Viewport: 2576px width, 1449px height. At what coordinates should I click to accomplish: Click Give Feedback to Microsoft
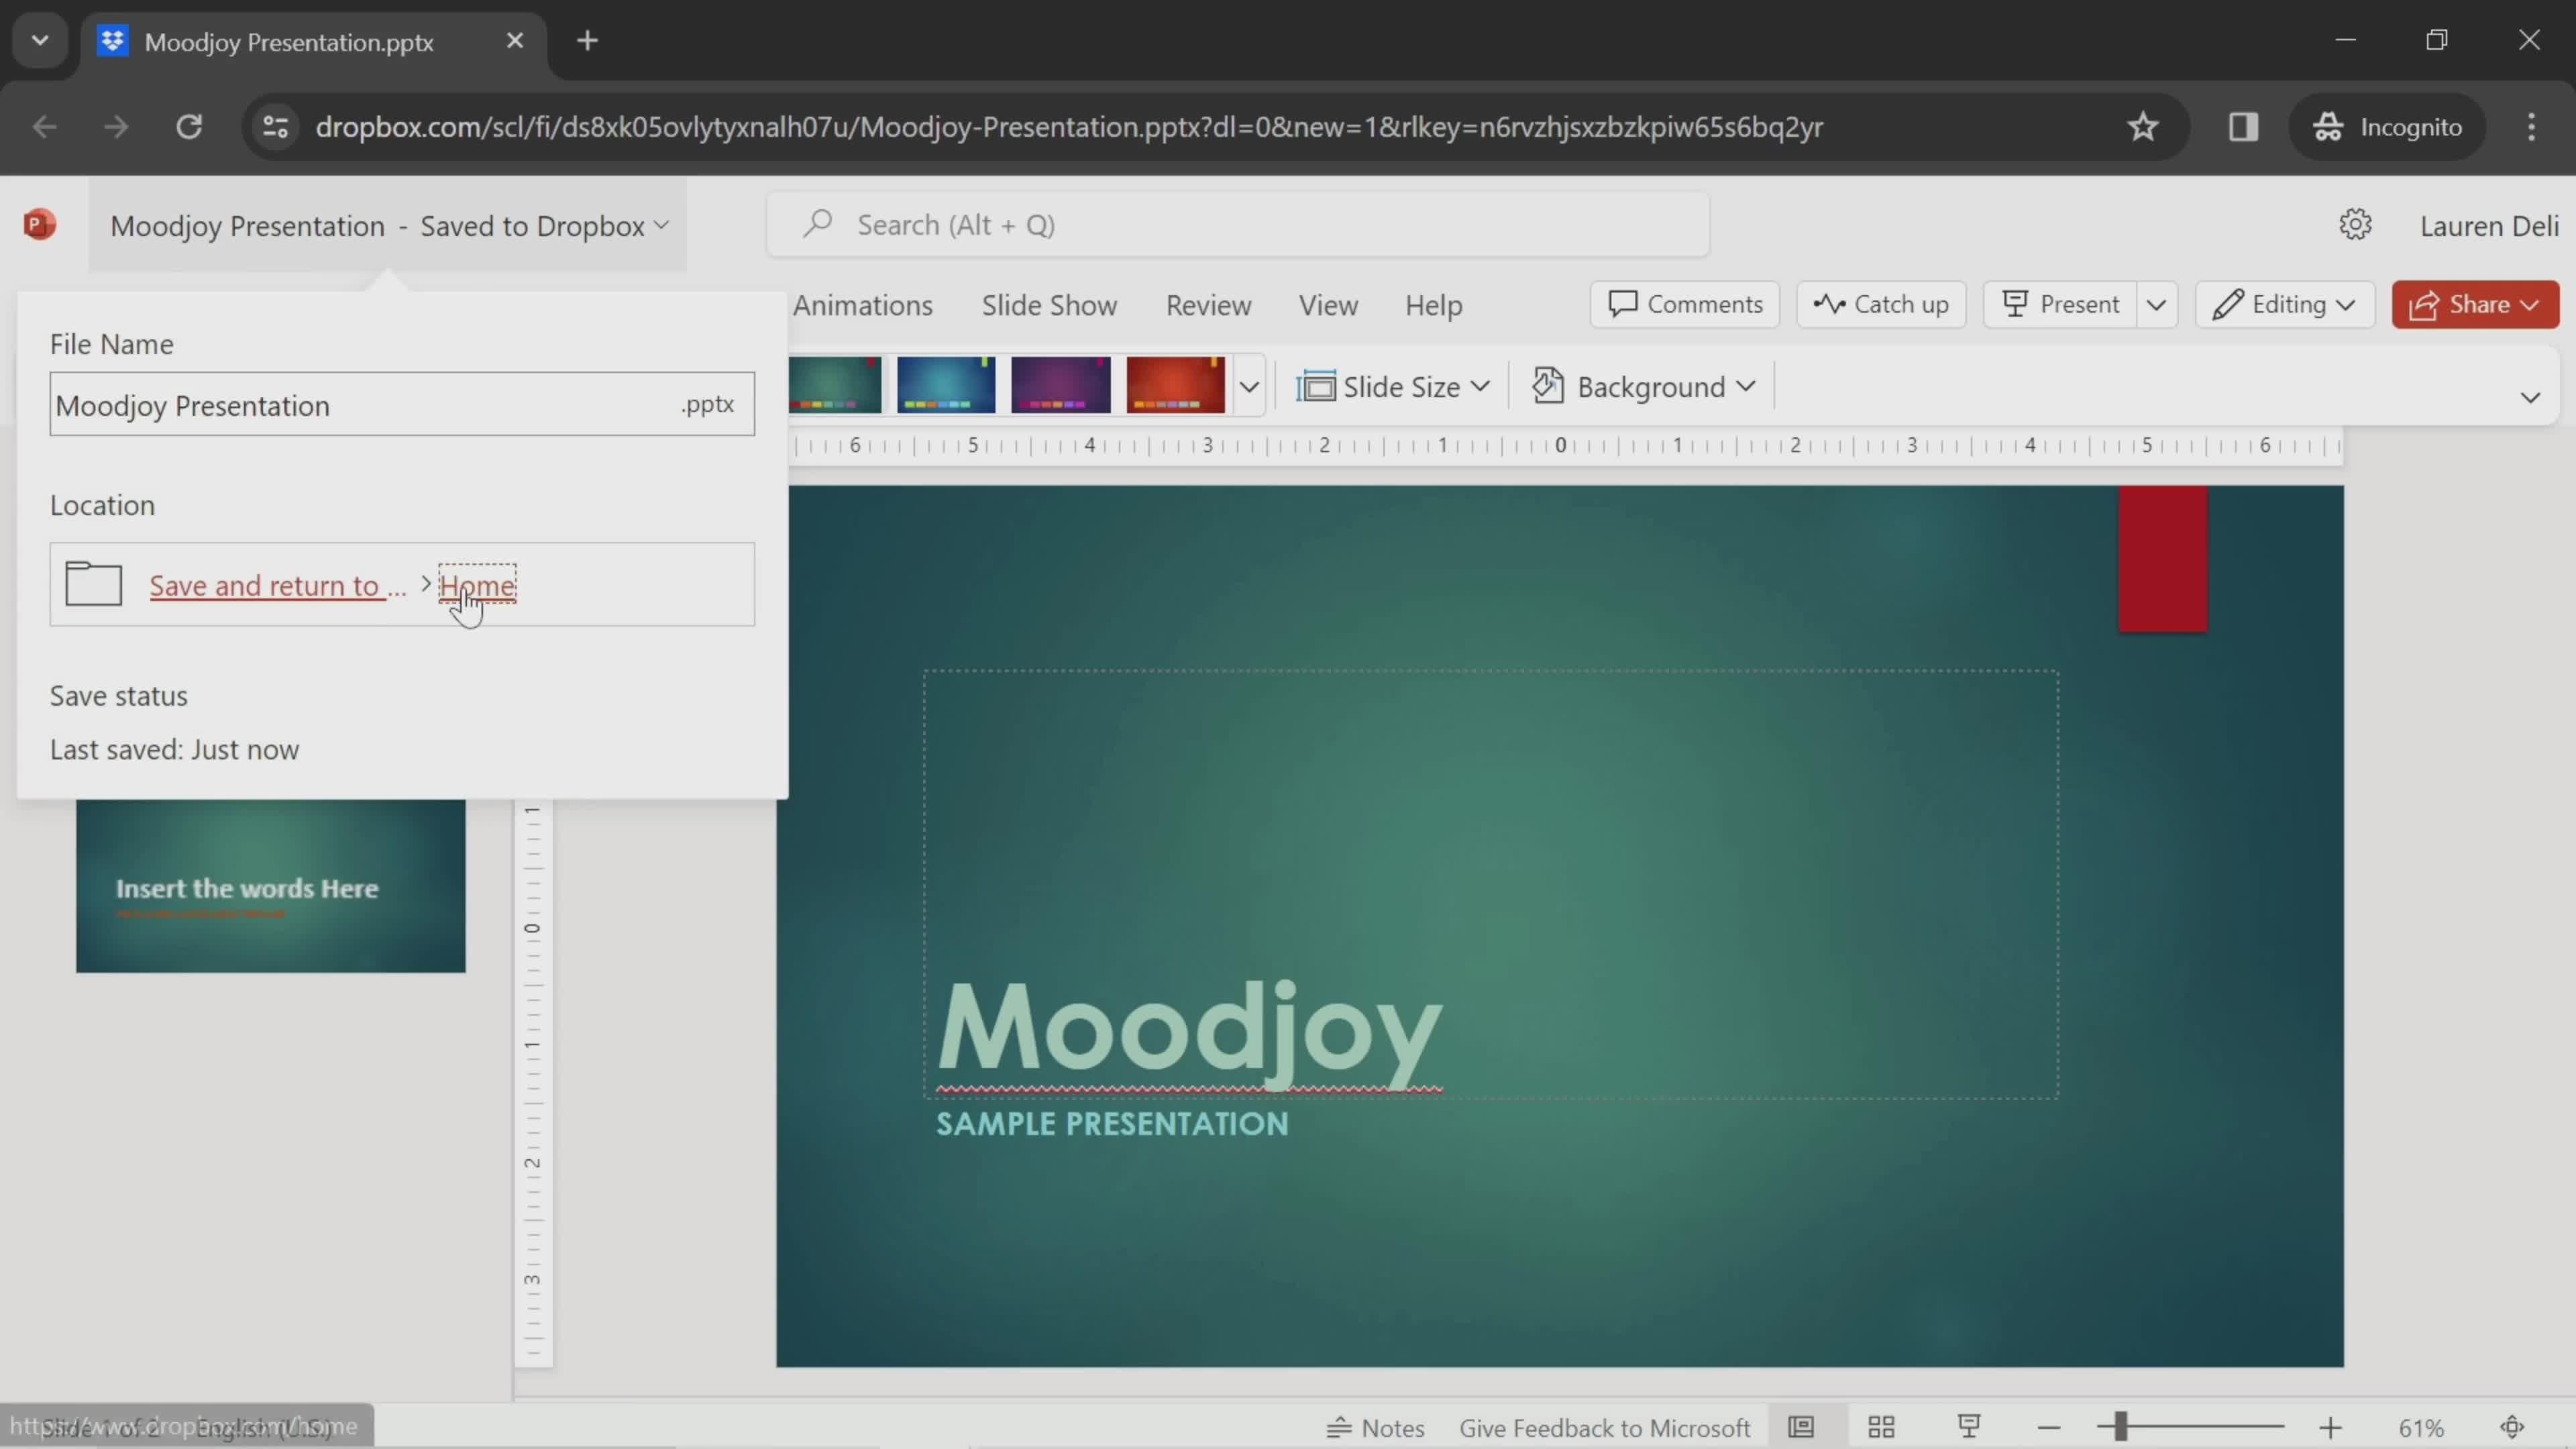[x=1604, y=1428]
